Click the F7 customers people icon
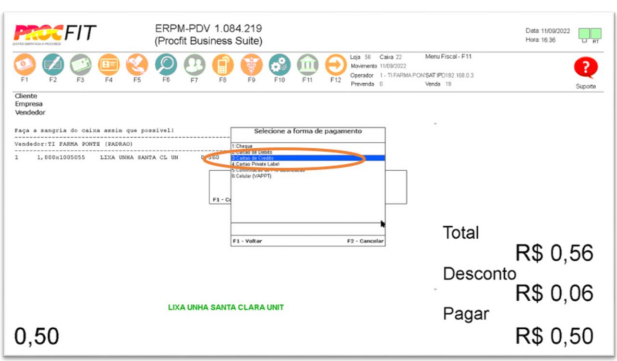The image size is (617, 361). [194, 65]
